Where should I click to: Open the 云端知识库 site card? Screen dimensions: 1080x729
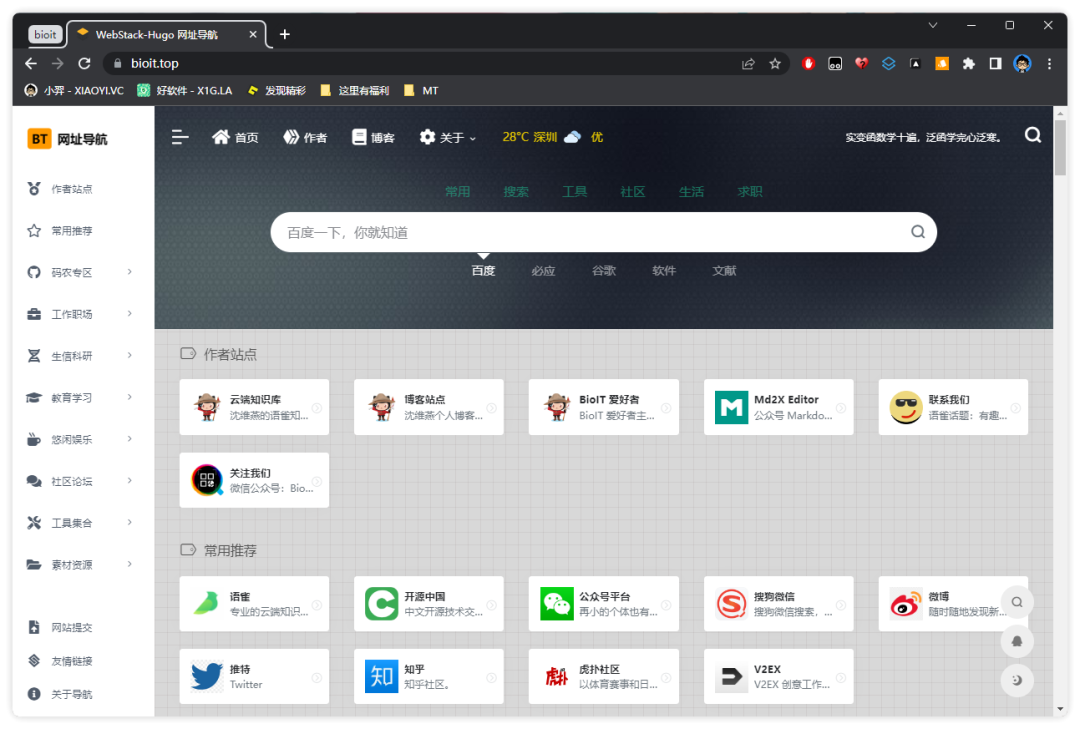(254, 407)
